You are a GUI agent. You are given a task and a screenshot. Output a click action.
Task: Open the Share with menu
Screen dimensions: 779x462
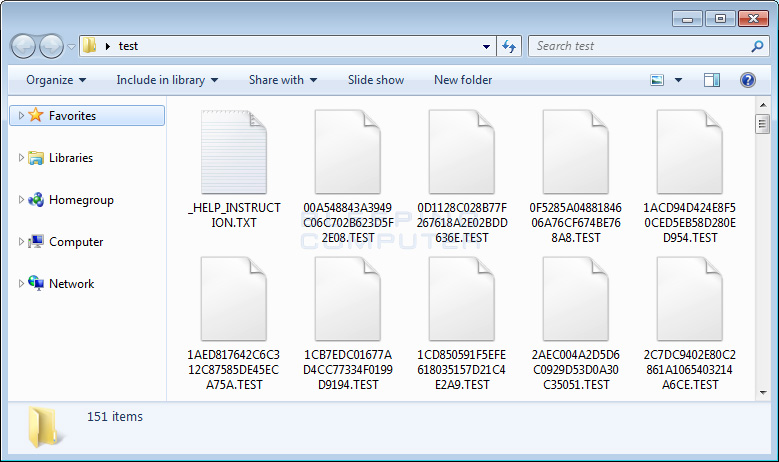point(283,80)
